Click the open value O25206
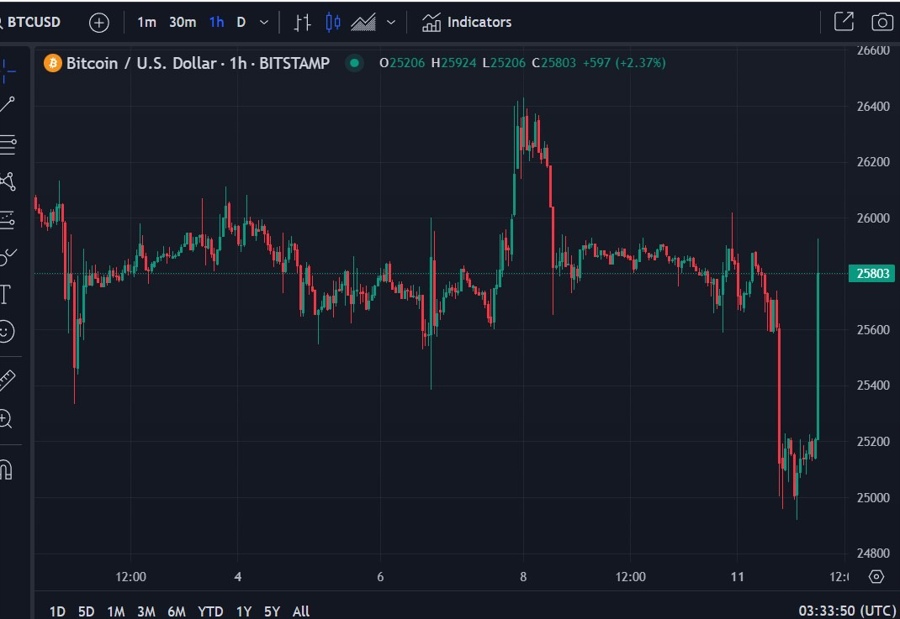900x619 pixels. pyautogui.click(x=402, y=63)
